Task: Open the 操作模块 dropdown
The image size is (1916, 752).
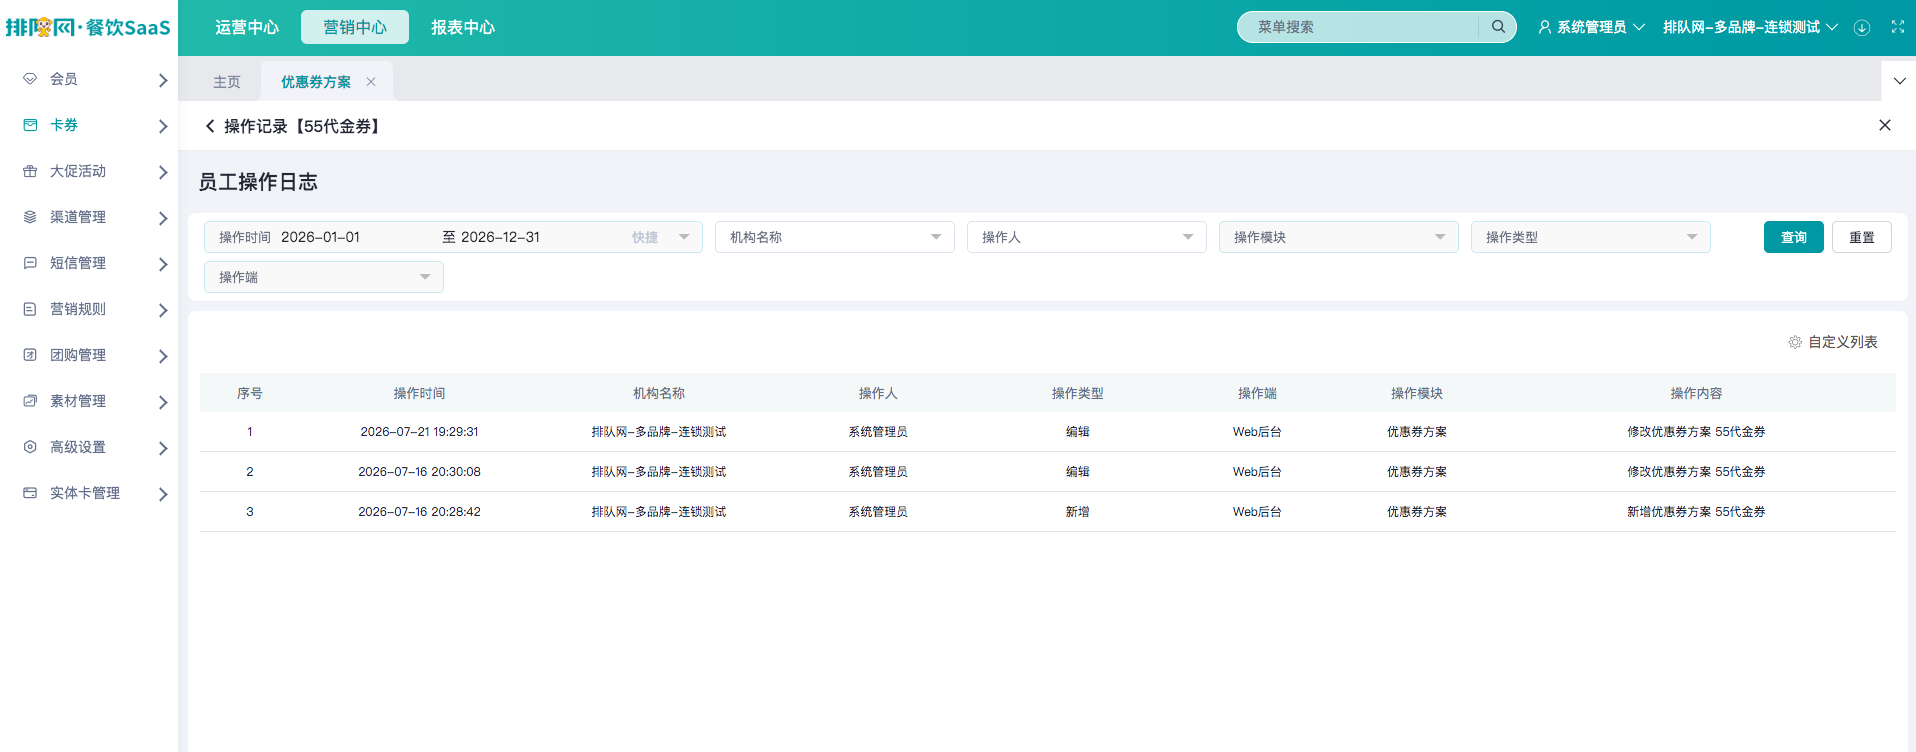Action: click(1339, 237)
